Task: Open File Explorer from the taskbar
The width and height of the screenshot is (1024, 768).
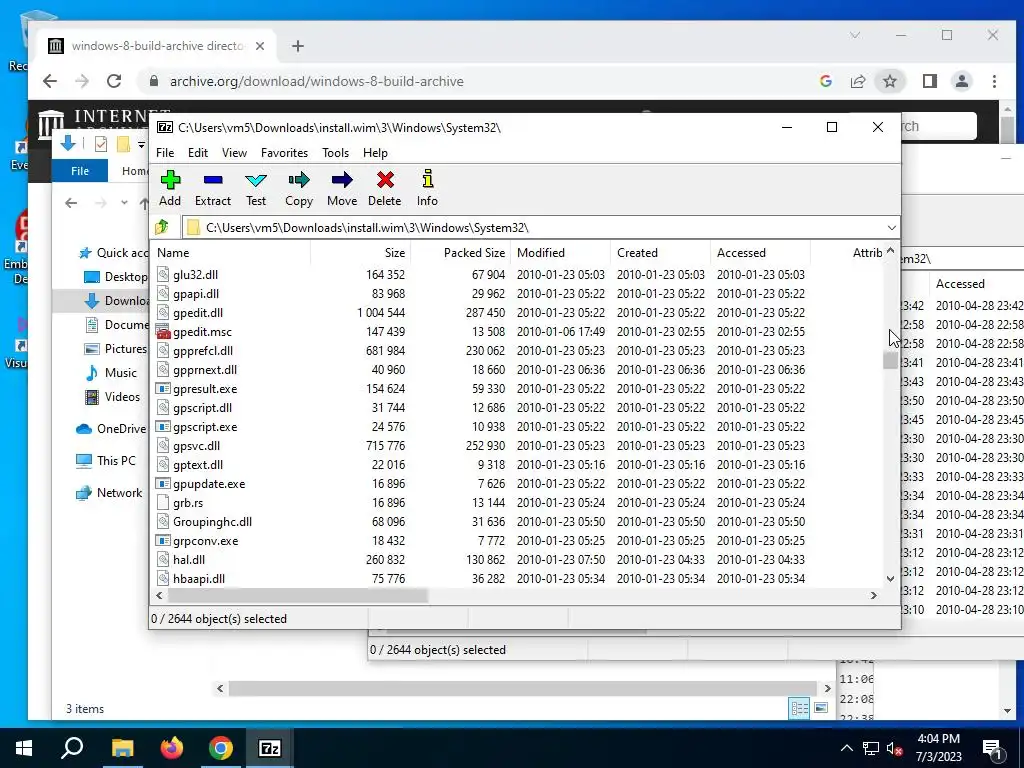Action: tap(122, 748)
